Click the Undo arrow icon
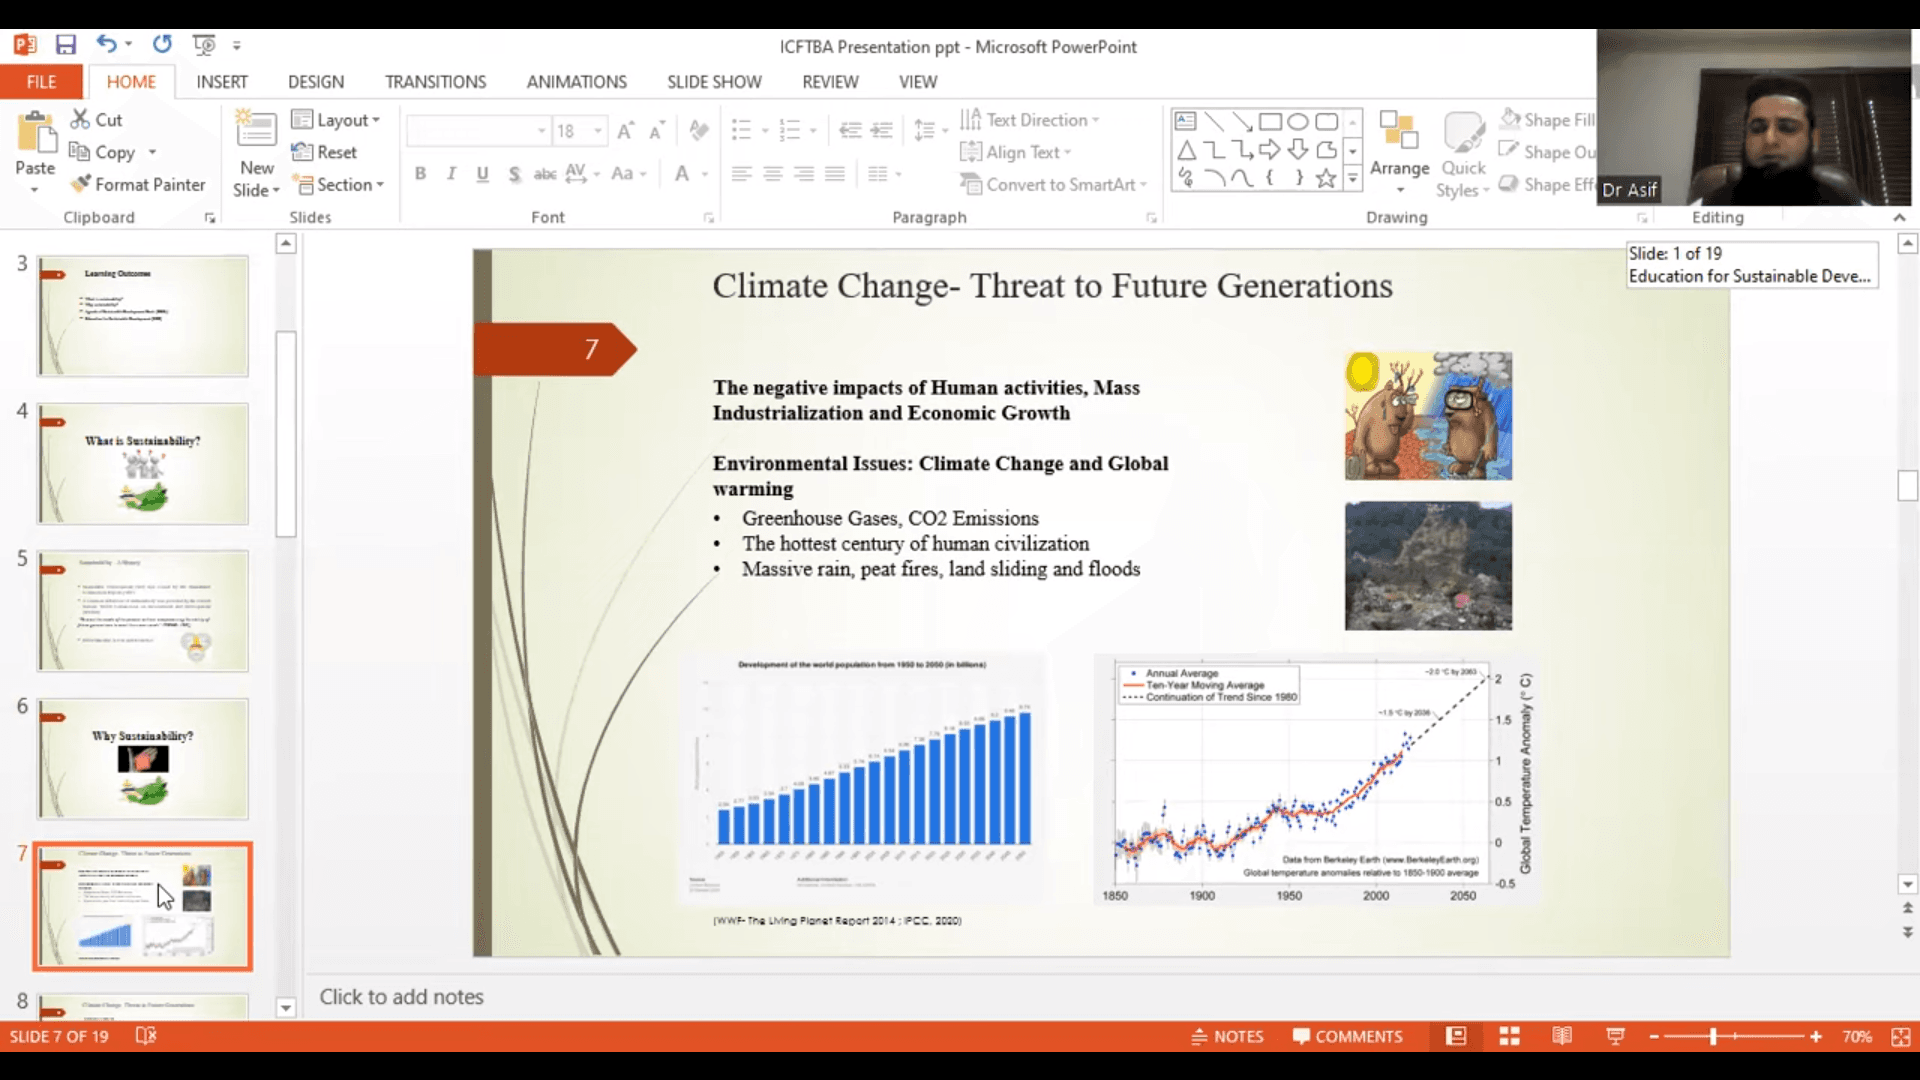Screen dimensions: 1920x1080 [107, 44]
